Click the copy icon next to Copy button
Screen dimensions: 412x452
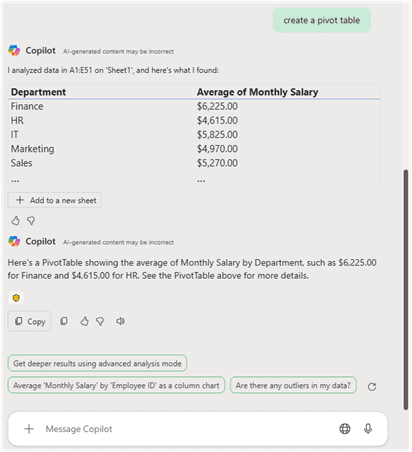(x=64, y=321)
